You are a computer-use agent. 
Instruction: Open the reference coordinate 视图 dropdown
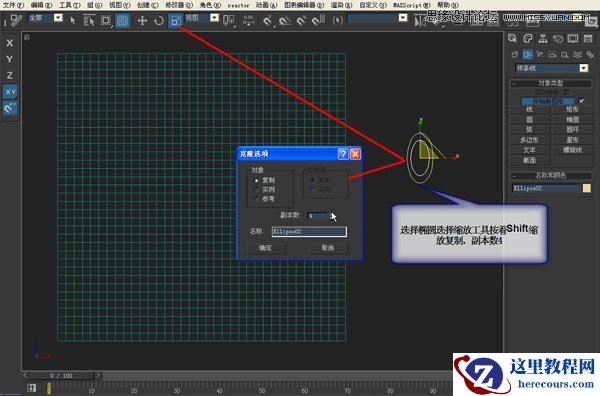214,18
